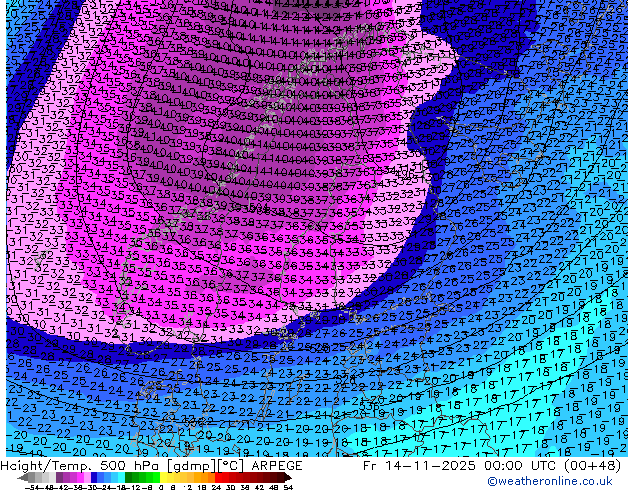The height and width of the screenshot is (490, 634).
Task: Click the '00:00 UTC' time in caption
Action: pos(521,466)
